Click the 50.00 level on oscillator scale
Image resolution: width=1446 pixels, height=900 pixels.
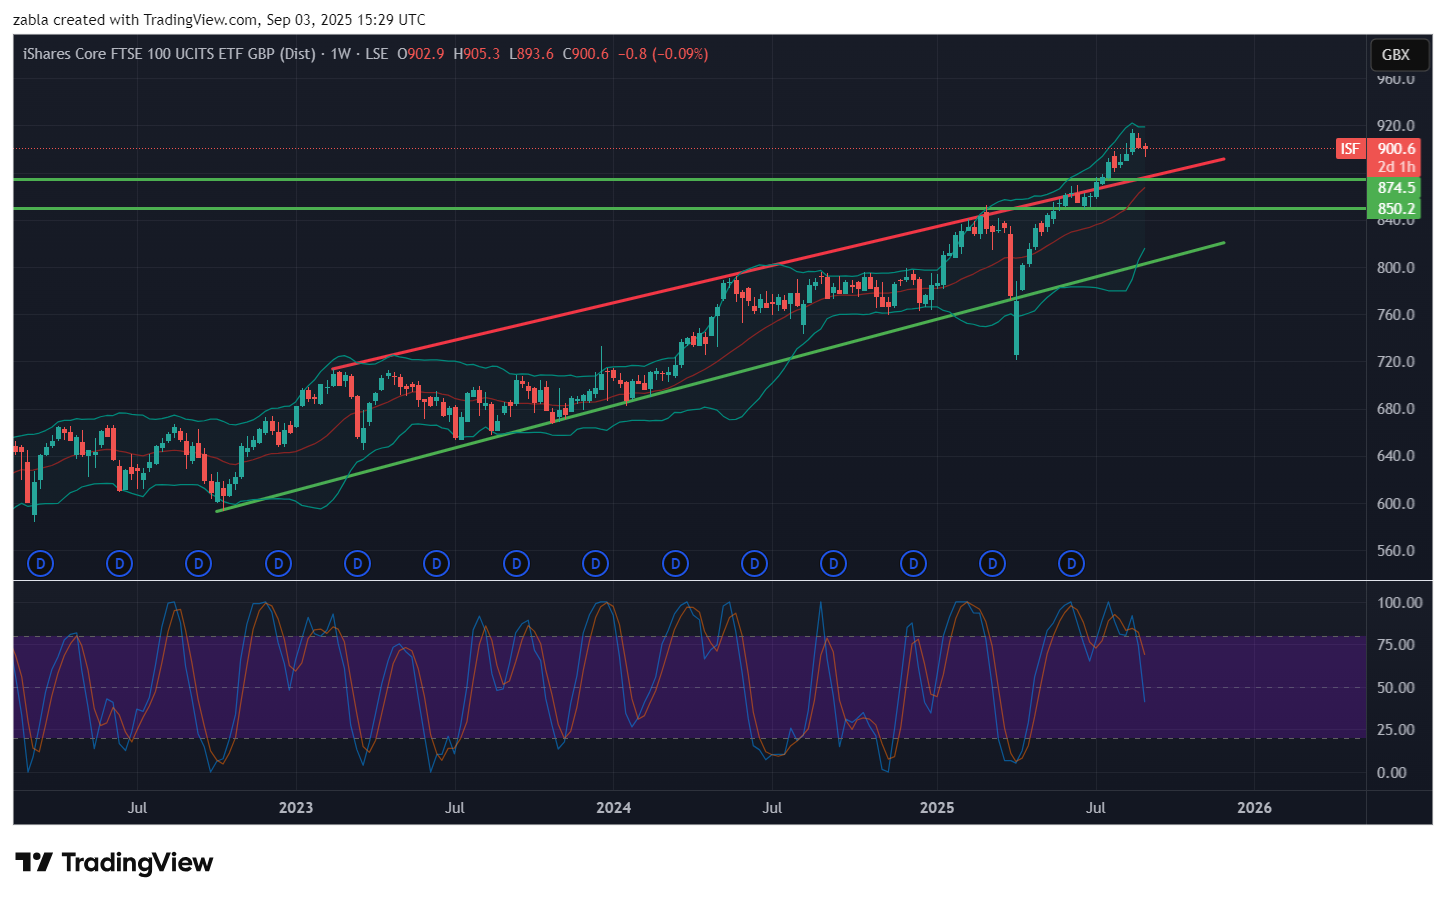(x=1395, y=688)
